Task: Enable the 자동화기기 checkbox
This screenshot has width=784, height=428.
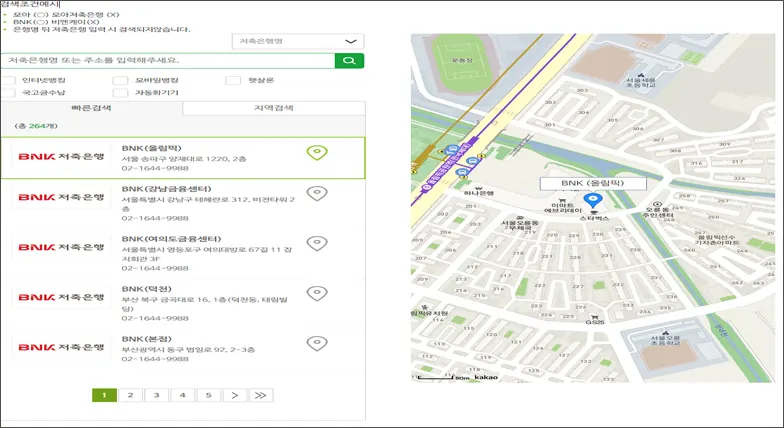Action: [x=120, y=93]
